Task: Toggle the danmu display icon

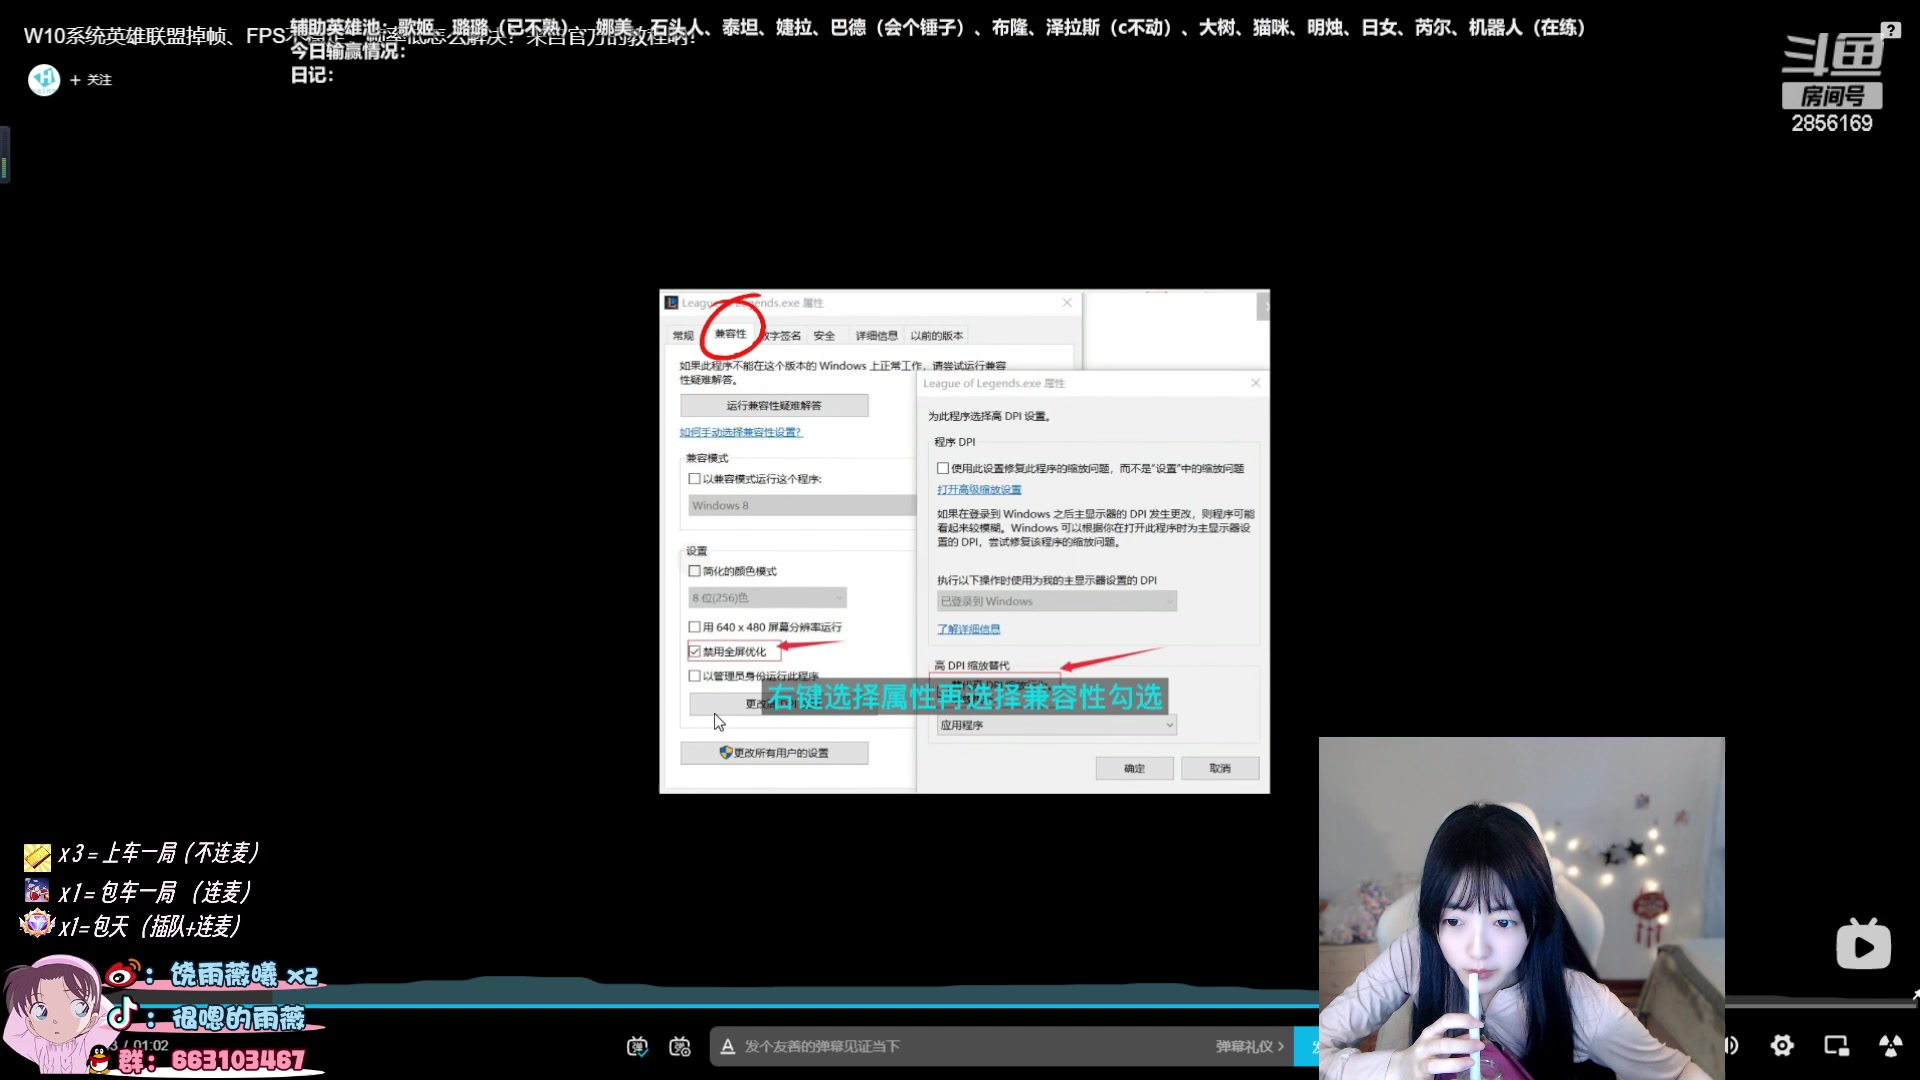Action: click(x=637, y=1046)
